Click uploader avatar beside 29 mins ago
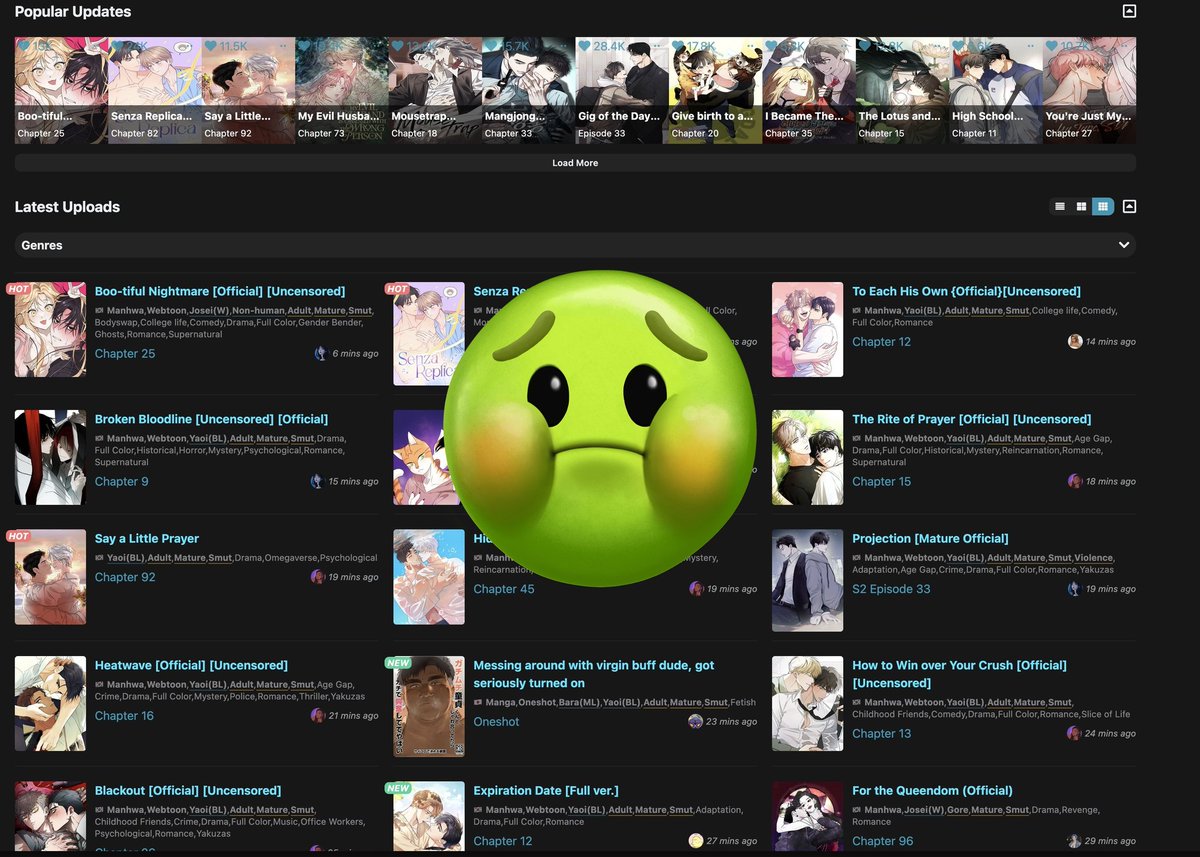Viewport: 1200px width, 857px height. pos(1074,841)
